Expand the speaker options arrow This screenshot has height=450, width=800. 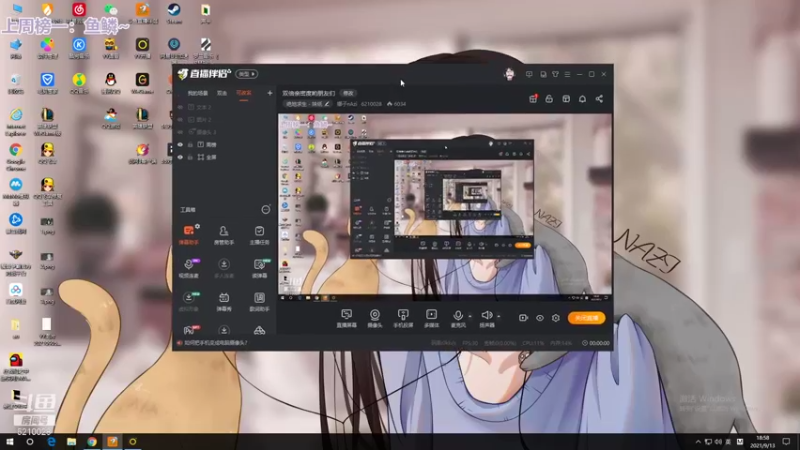(x=498, y=316)
